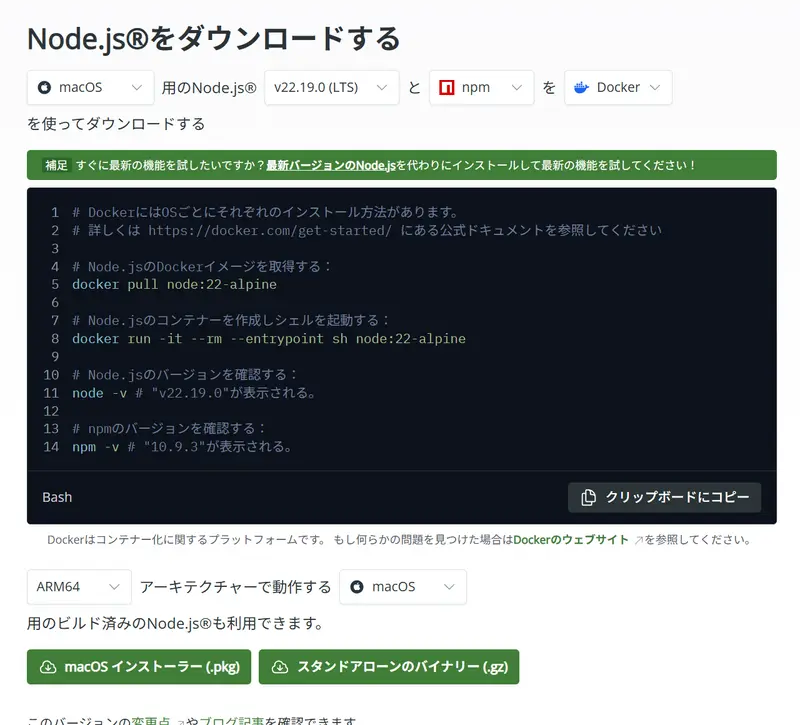Click the blue Docker whale icon
This screenshot has width=800, height=725.
(x=581, y=88)
